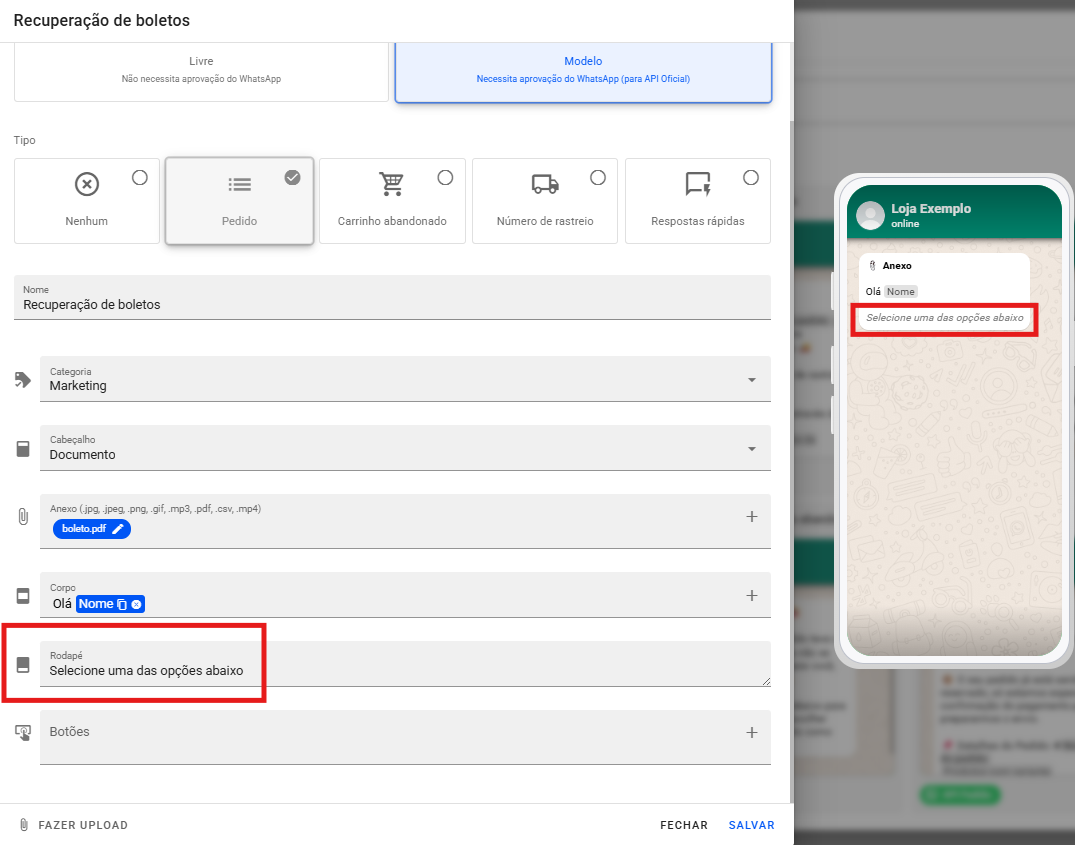Click the plus icon in the Anexo field
This screenshot has width=1075, height=845.
(x=752, y=517)
